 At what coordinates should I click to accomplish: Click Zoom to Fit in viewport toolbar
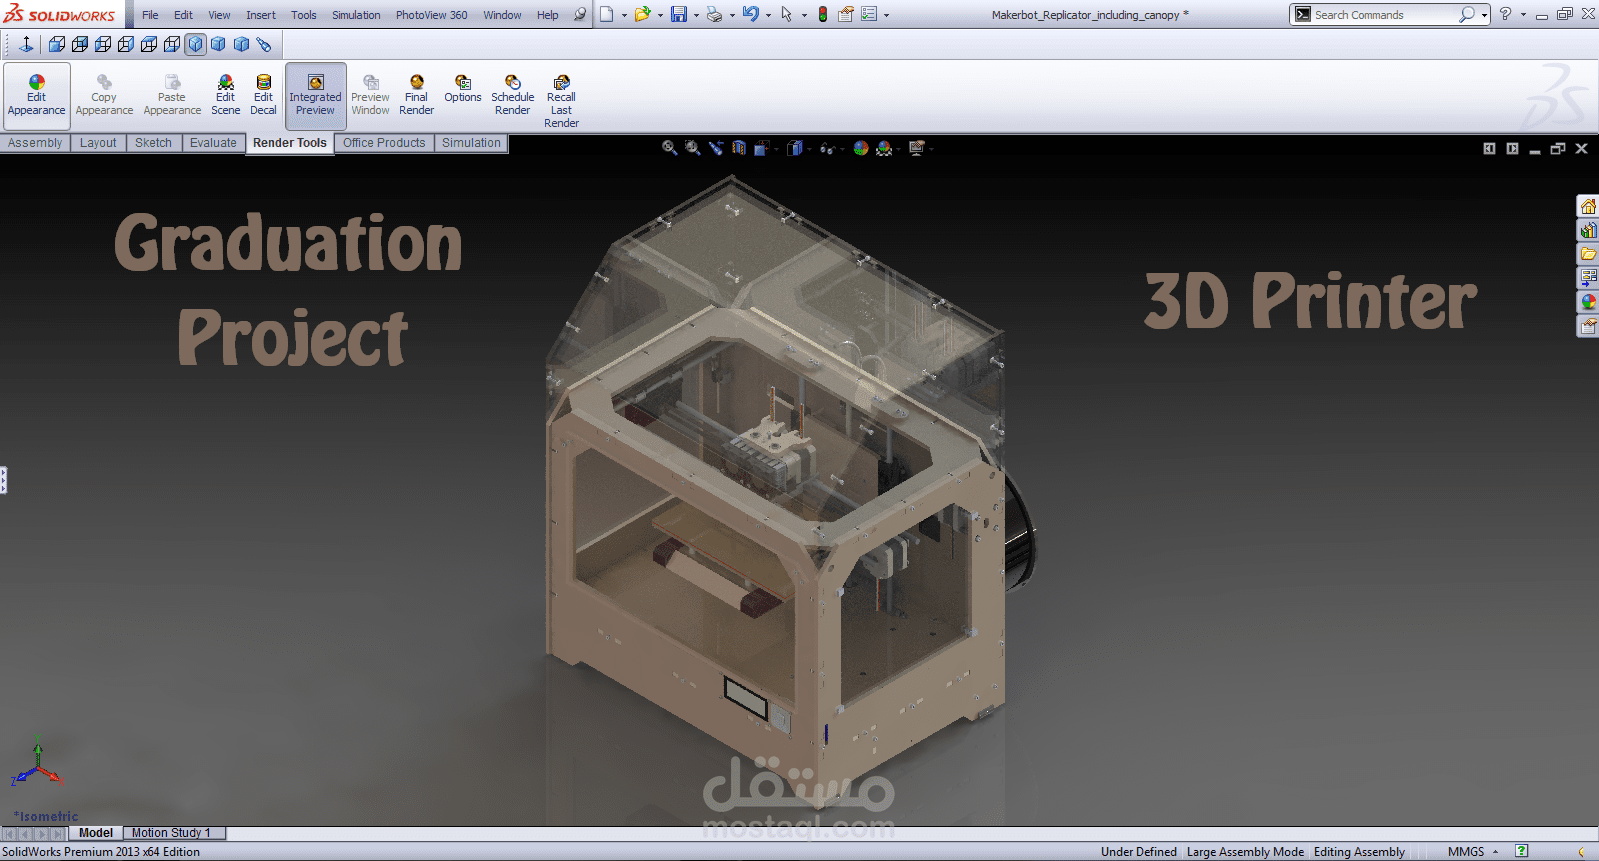pos(669,148)
